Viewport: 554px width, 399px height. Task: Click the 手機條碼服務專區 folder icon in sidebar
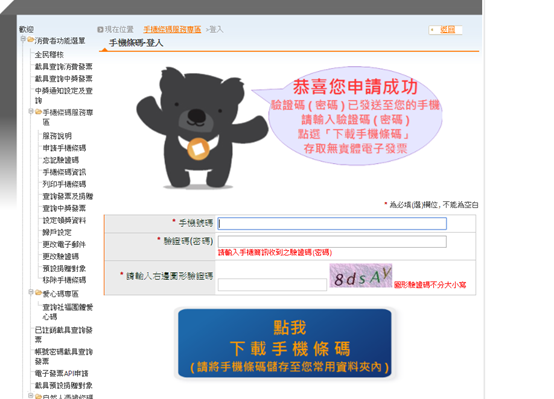[39, 112]
